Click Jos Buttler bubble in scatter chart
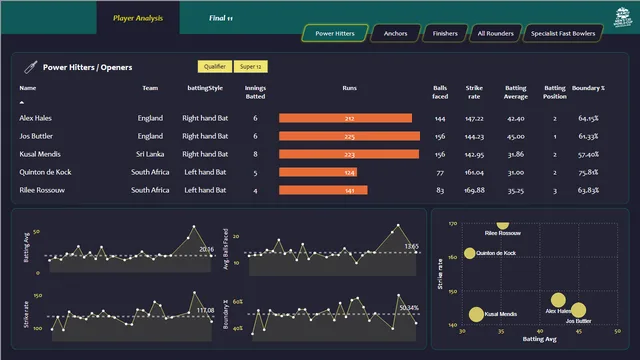Screen dimensions: 640x360 pos(578,310)
